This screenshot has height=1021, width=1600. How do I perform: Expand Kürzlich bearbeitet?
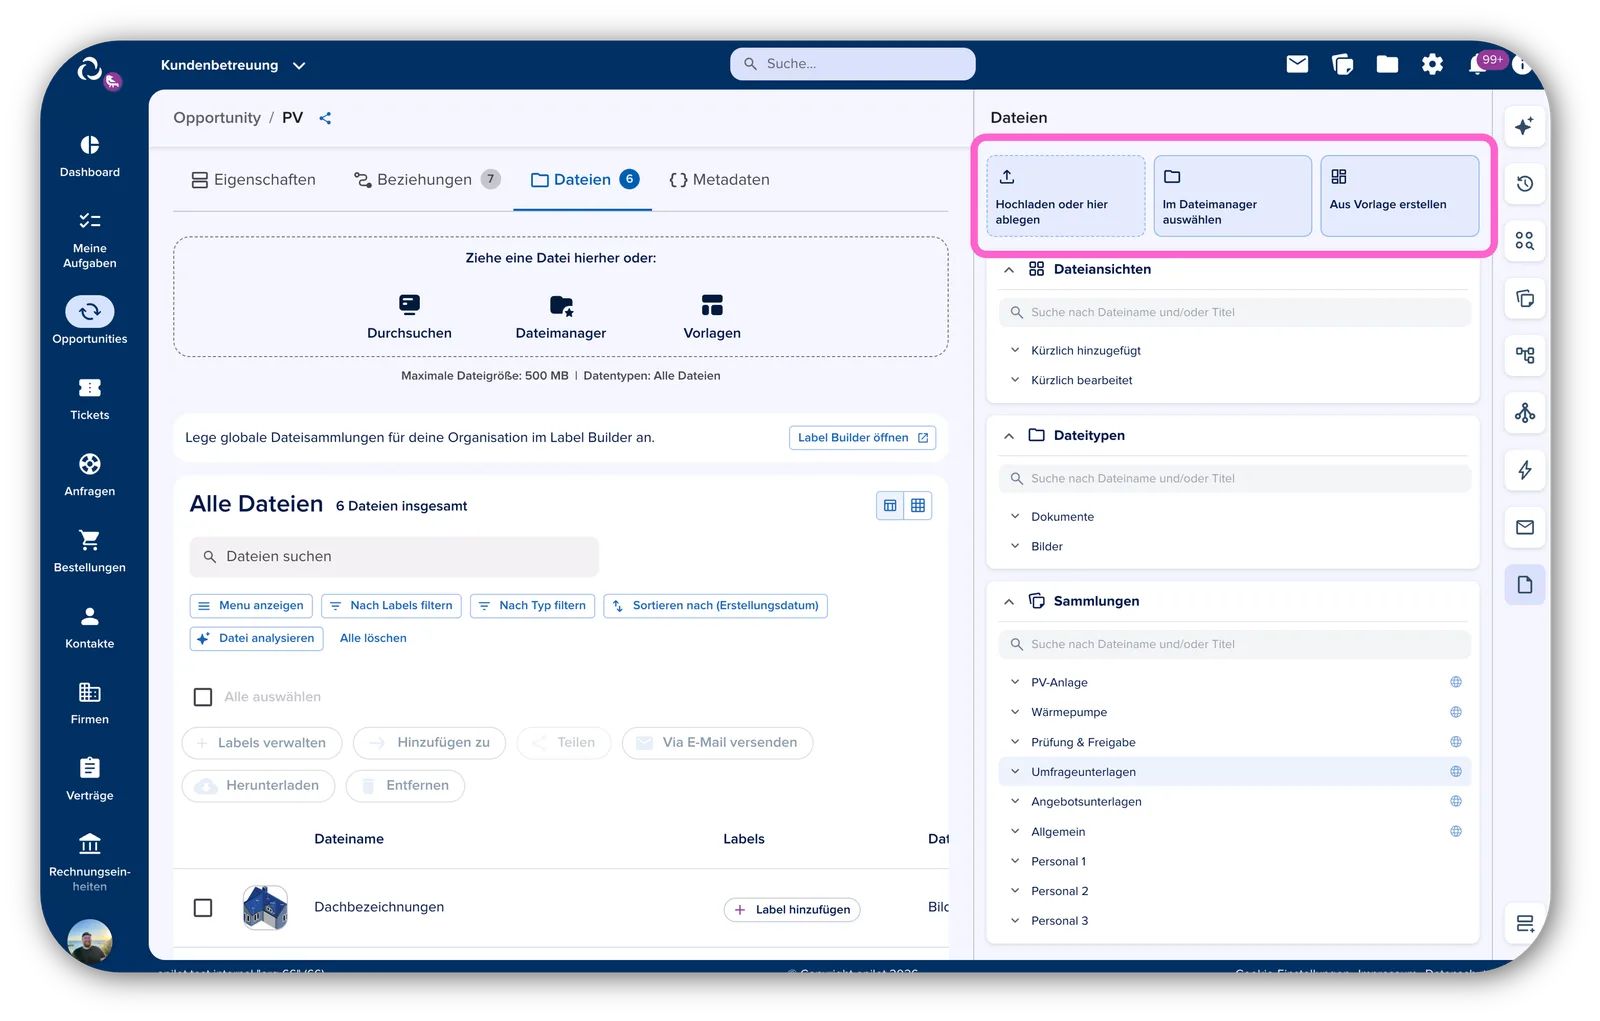(x=1015, y=380)
